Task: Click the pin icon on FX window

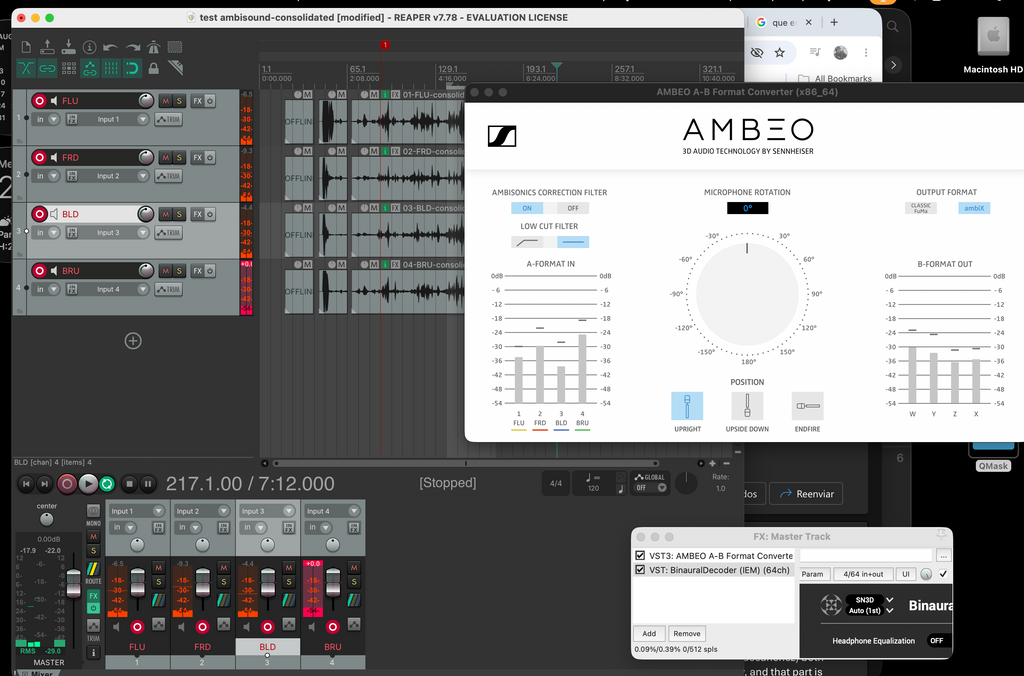Action: pyautogui.click(x=941, y=535)
